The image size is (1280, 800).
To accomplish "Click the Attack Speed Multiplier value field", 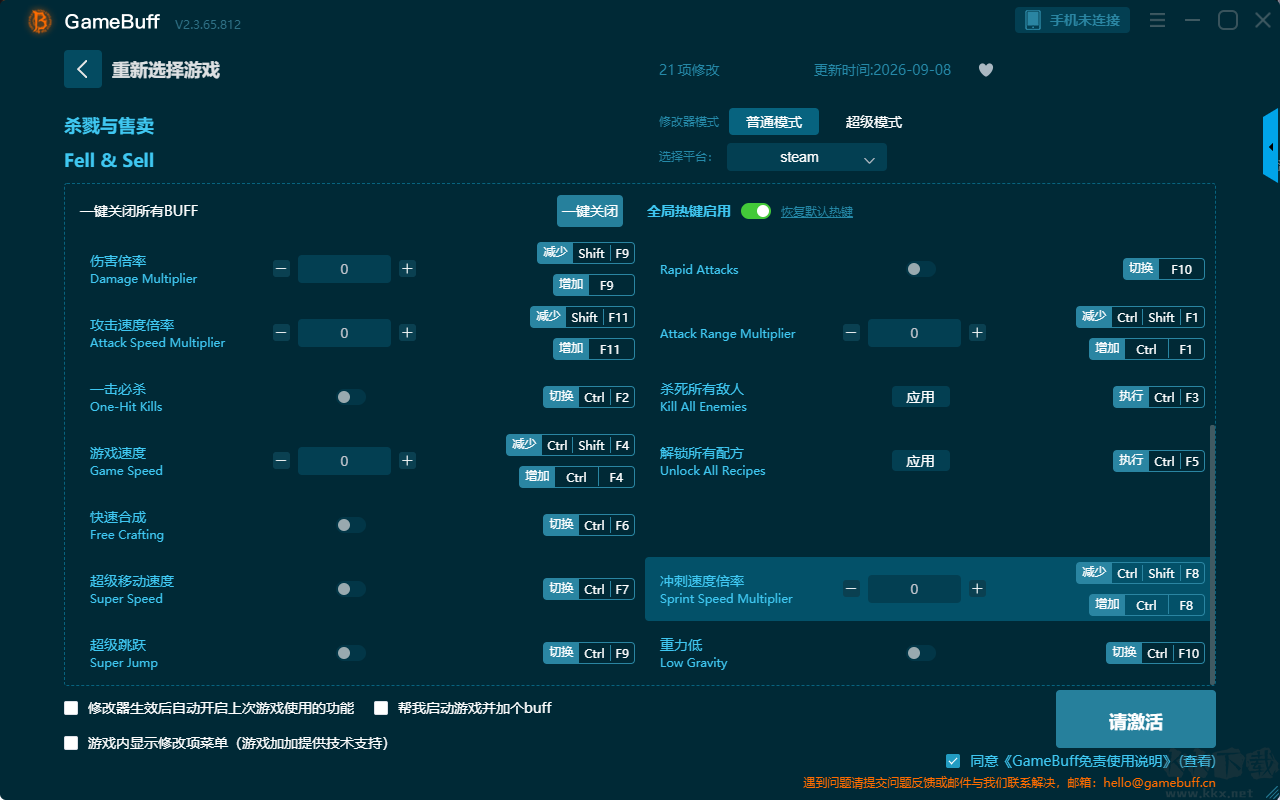I will 344,333.
